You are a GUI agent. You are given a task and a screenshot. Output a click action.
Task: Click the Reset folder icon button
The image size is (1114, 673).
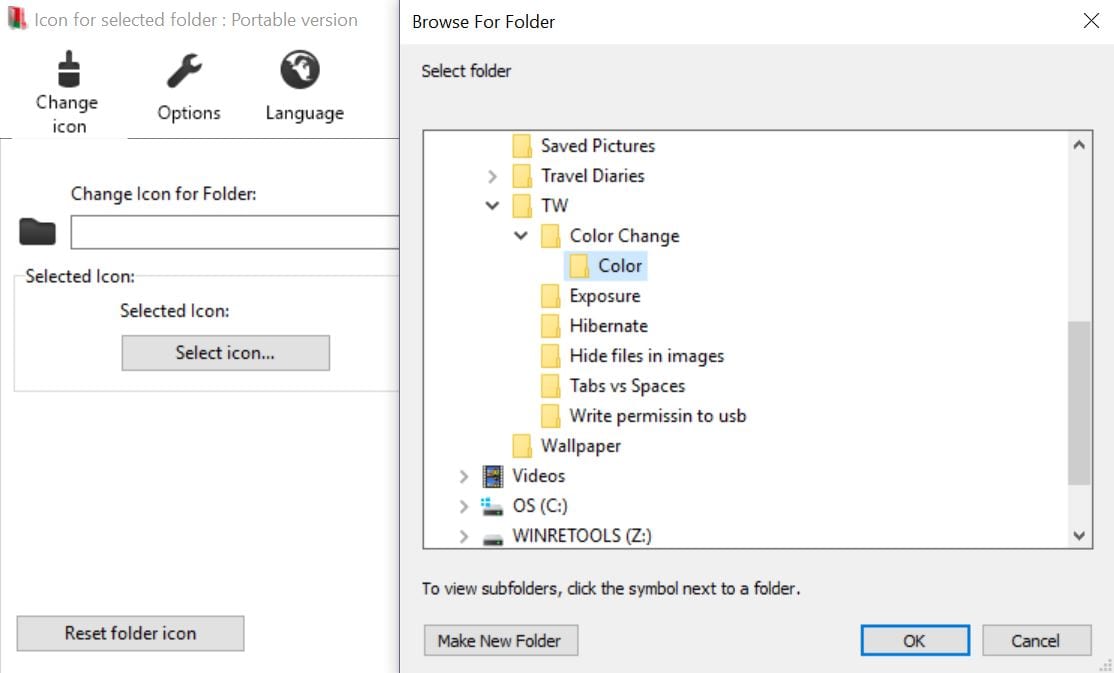pos(130,633)
